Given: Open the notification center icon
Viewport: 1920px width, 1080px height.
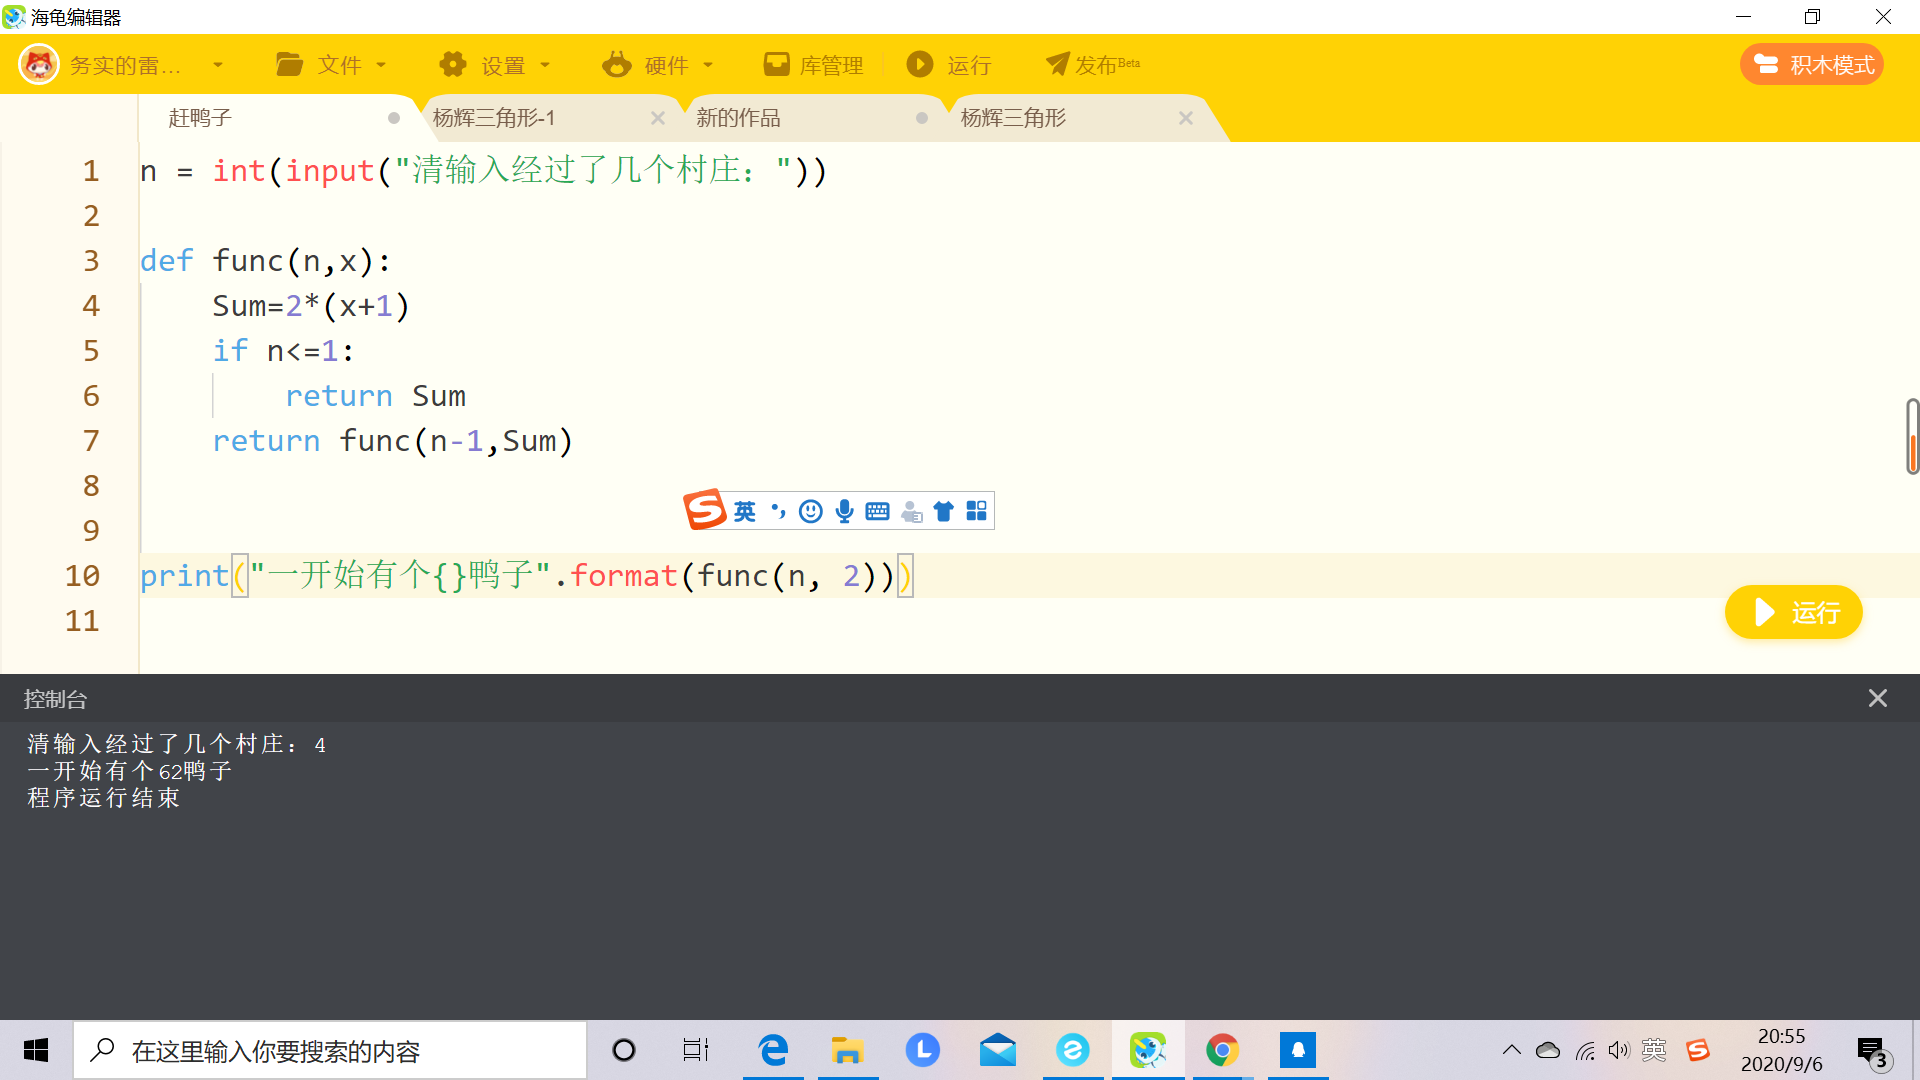Looking at the screenshot, I should [x=1873, y=1052].
